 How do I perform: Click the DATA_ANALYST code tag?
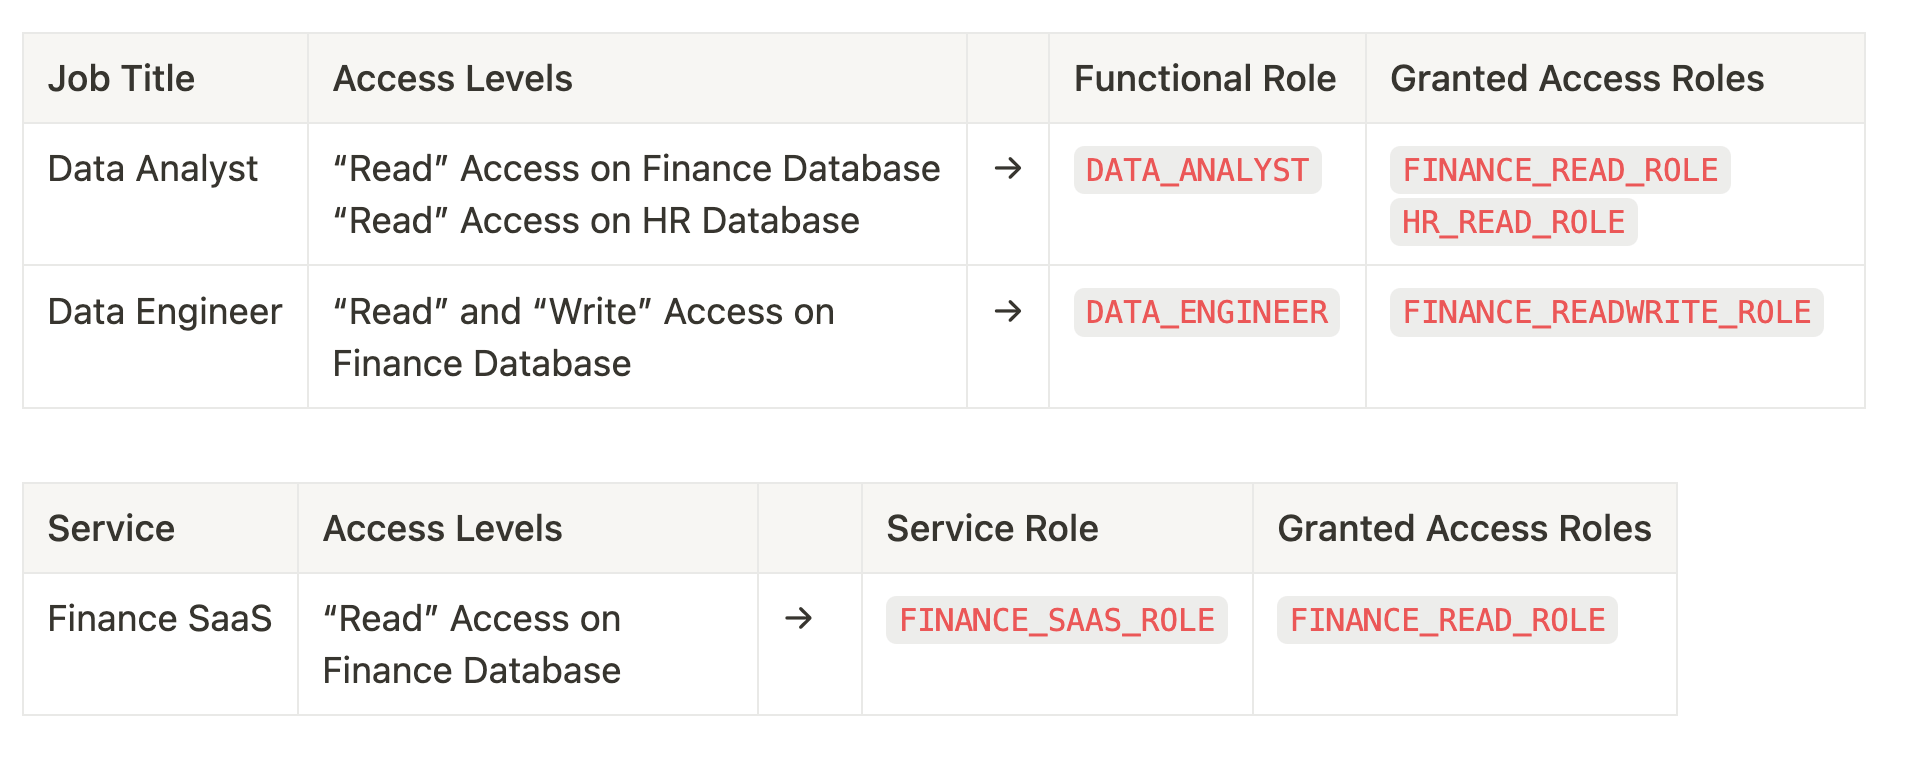(1197, 170)
